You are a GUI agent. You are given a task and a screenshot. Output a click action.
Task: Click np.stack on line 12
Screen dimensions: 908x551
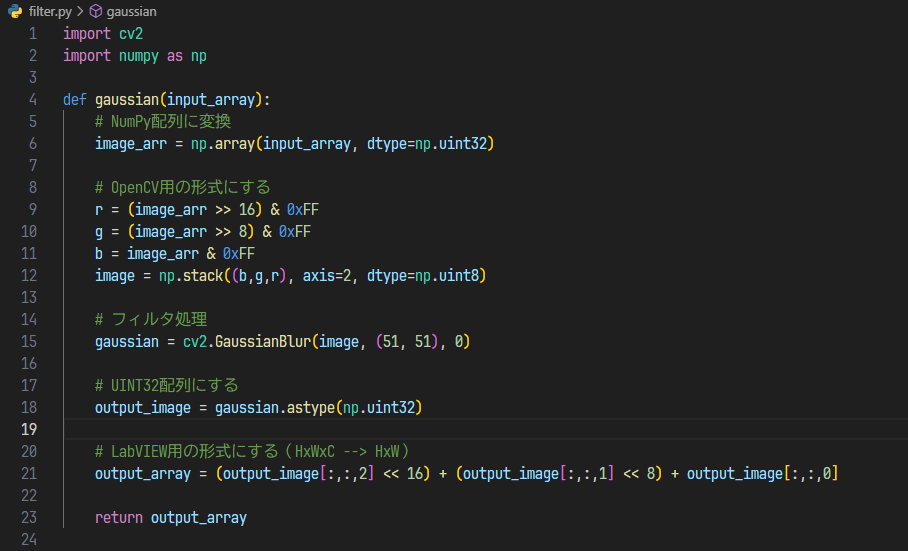pos(191,276)
